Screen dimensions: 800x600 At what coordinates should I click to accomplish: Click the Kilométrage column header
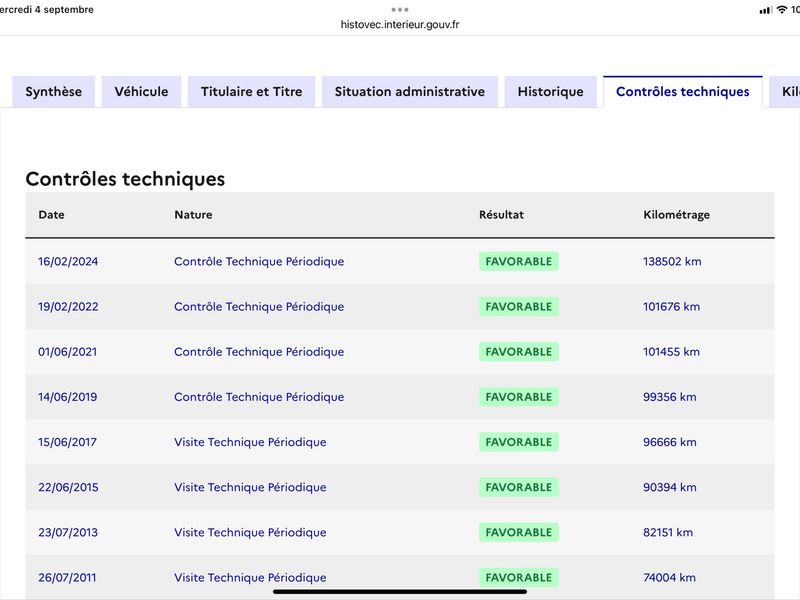pos(677,215)
